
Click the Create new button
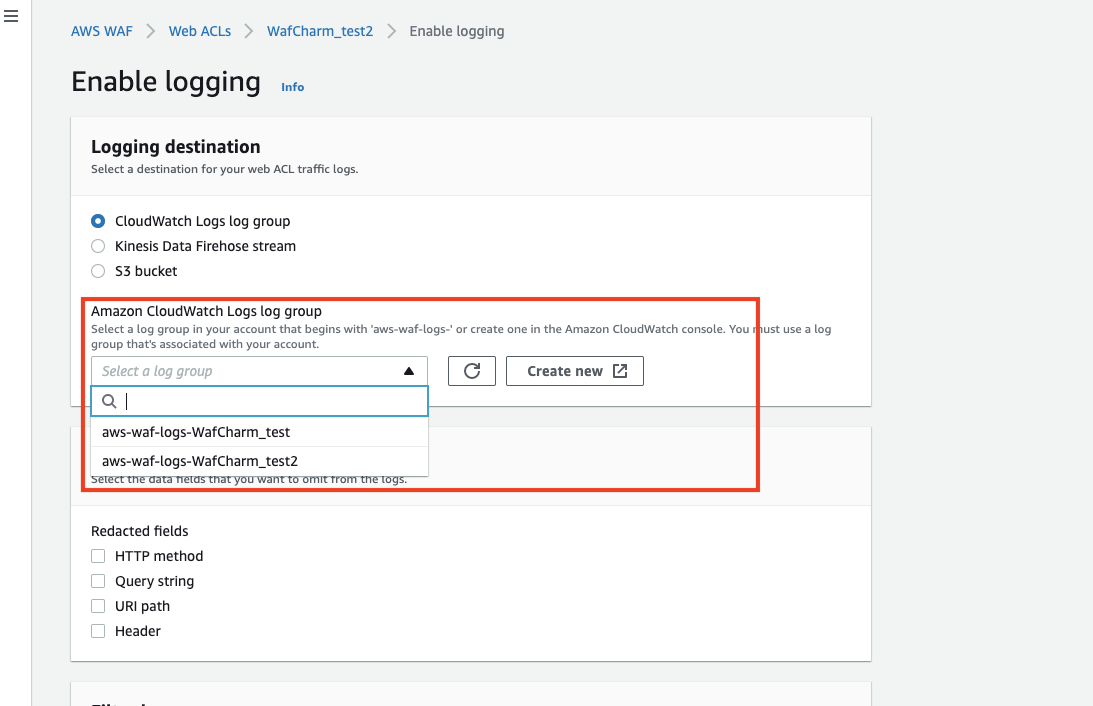tap(574, 371)
